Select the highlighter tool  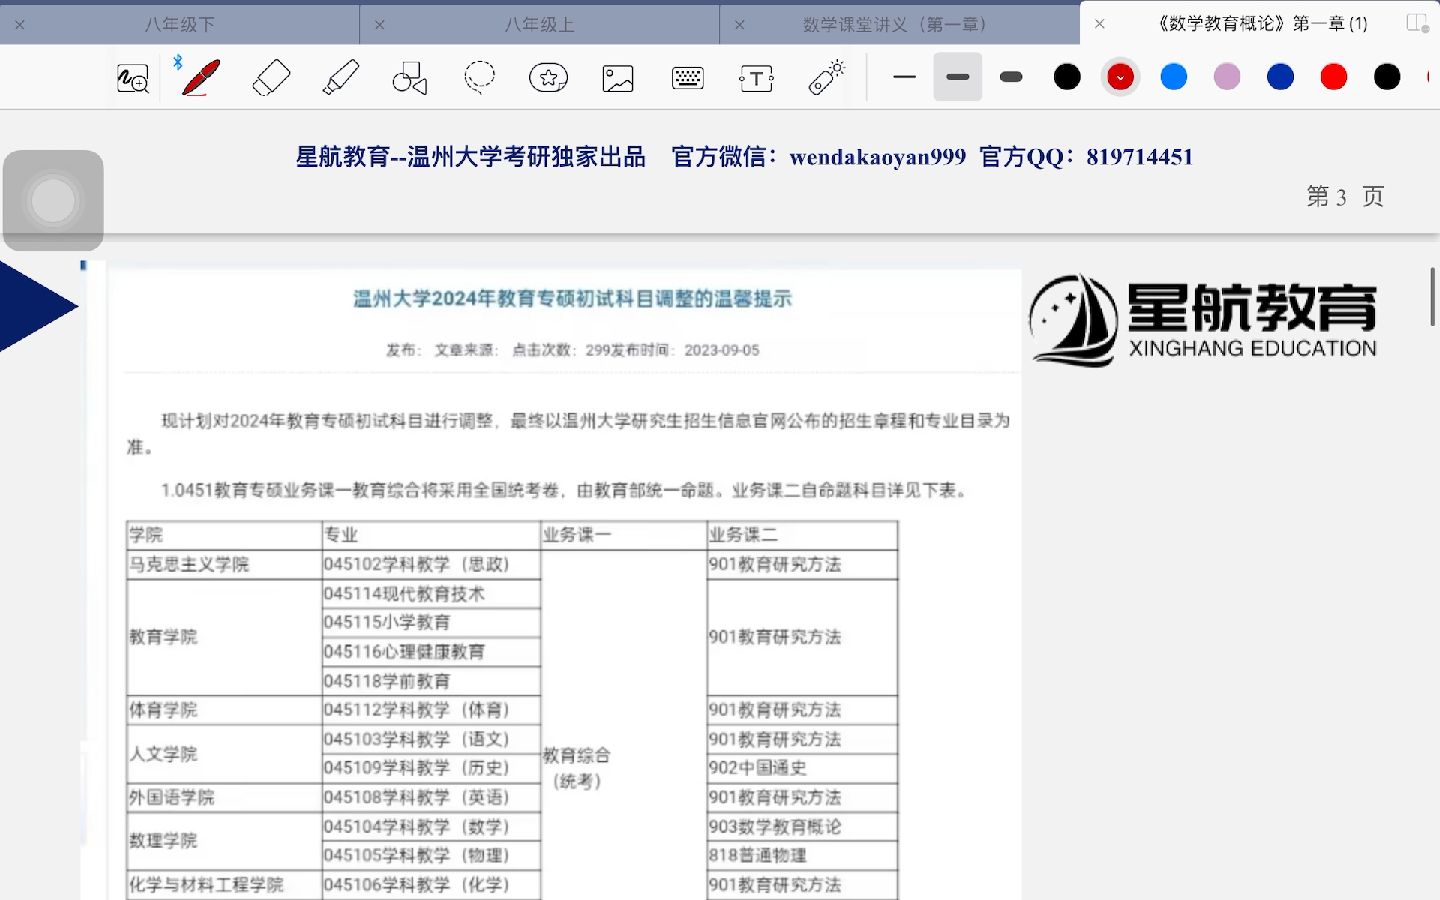click(341, 77)
